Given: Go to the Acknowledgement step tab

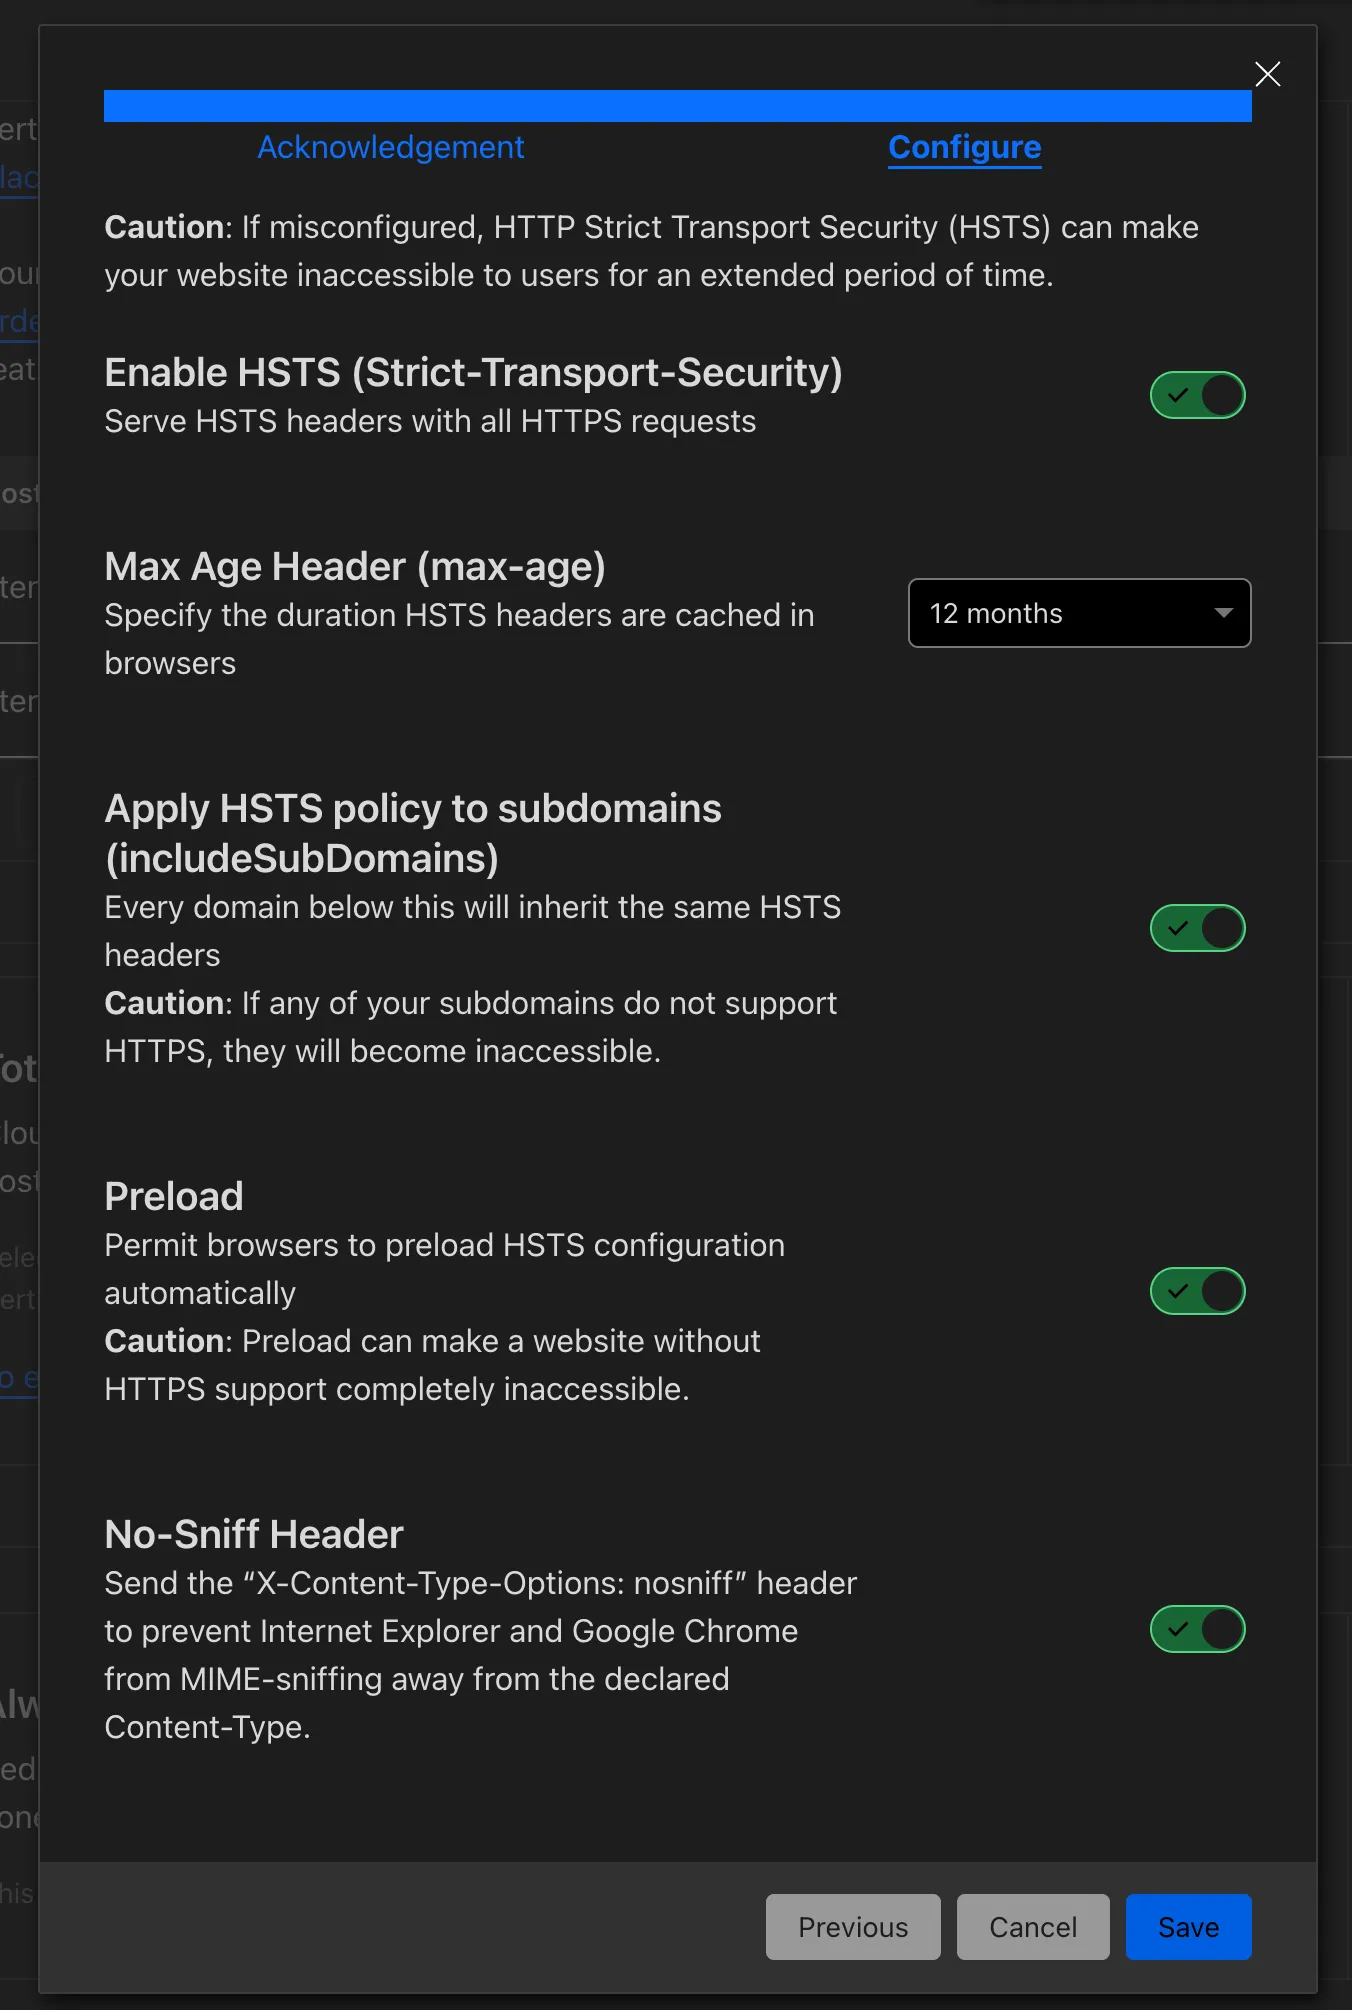Looking at the screenshot, I should coord(391,147).
